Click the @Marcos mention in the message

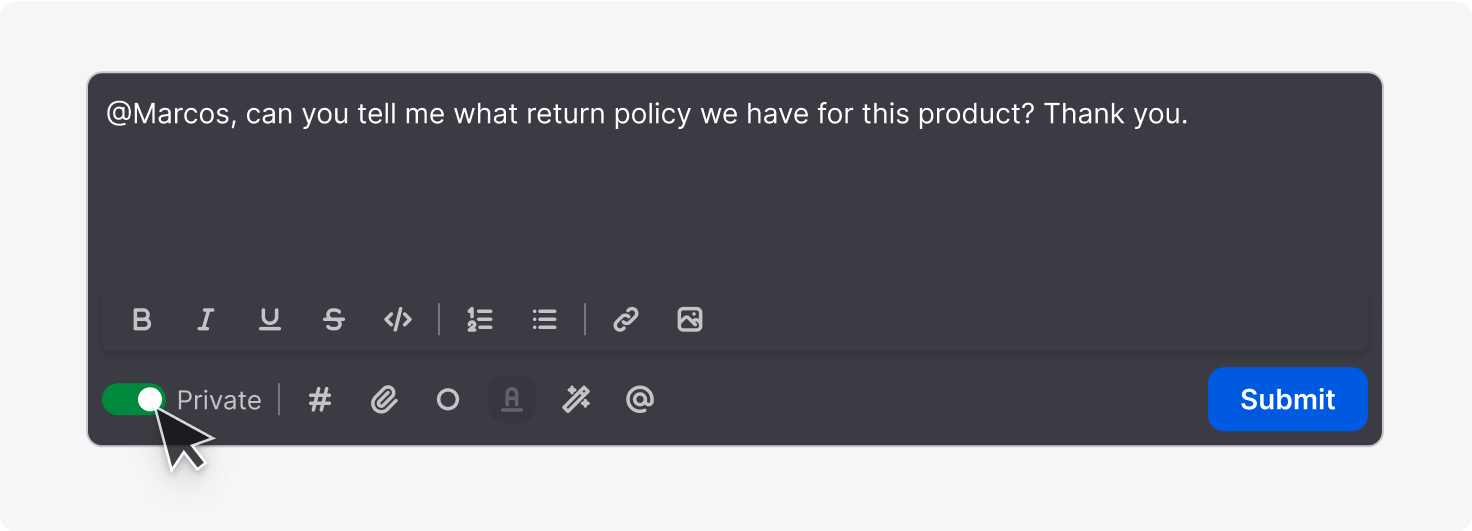pos(170,115)
